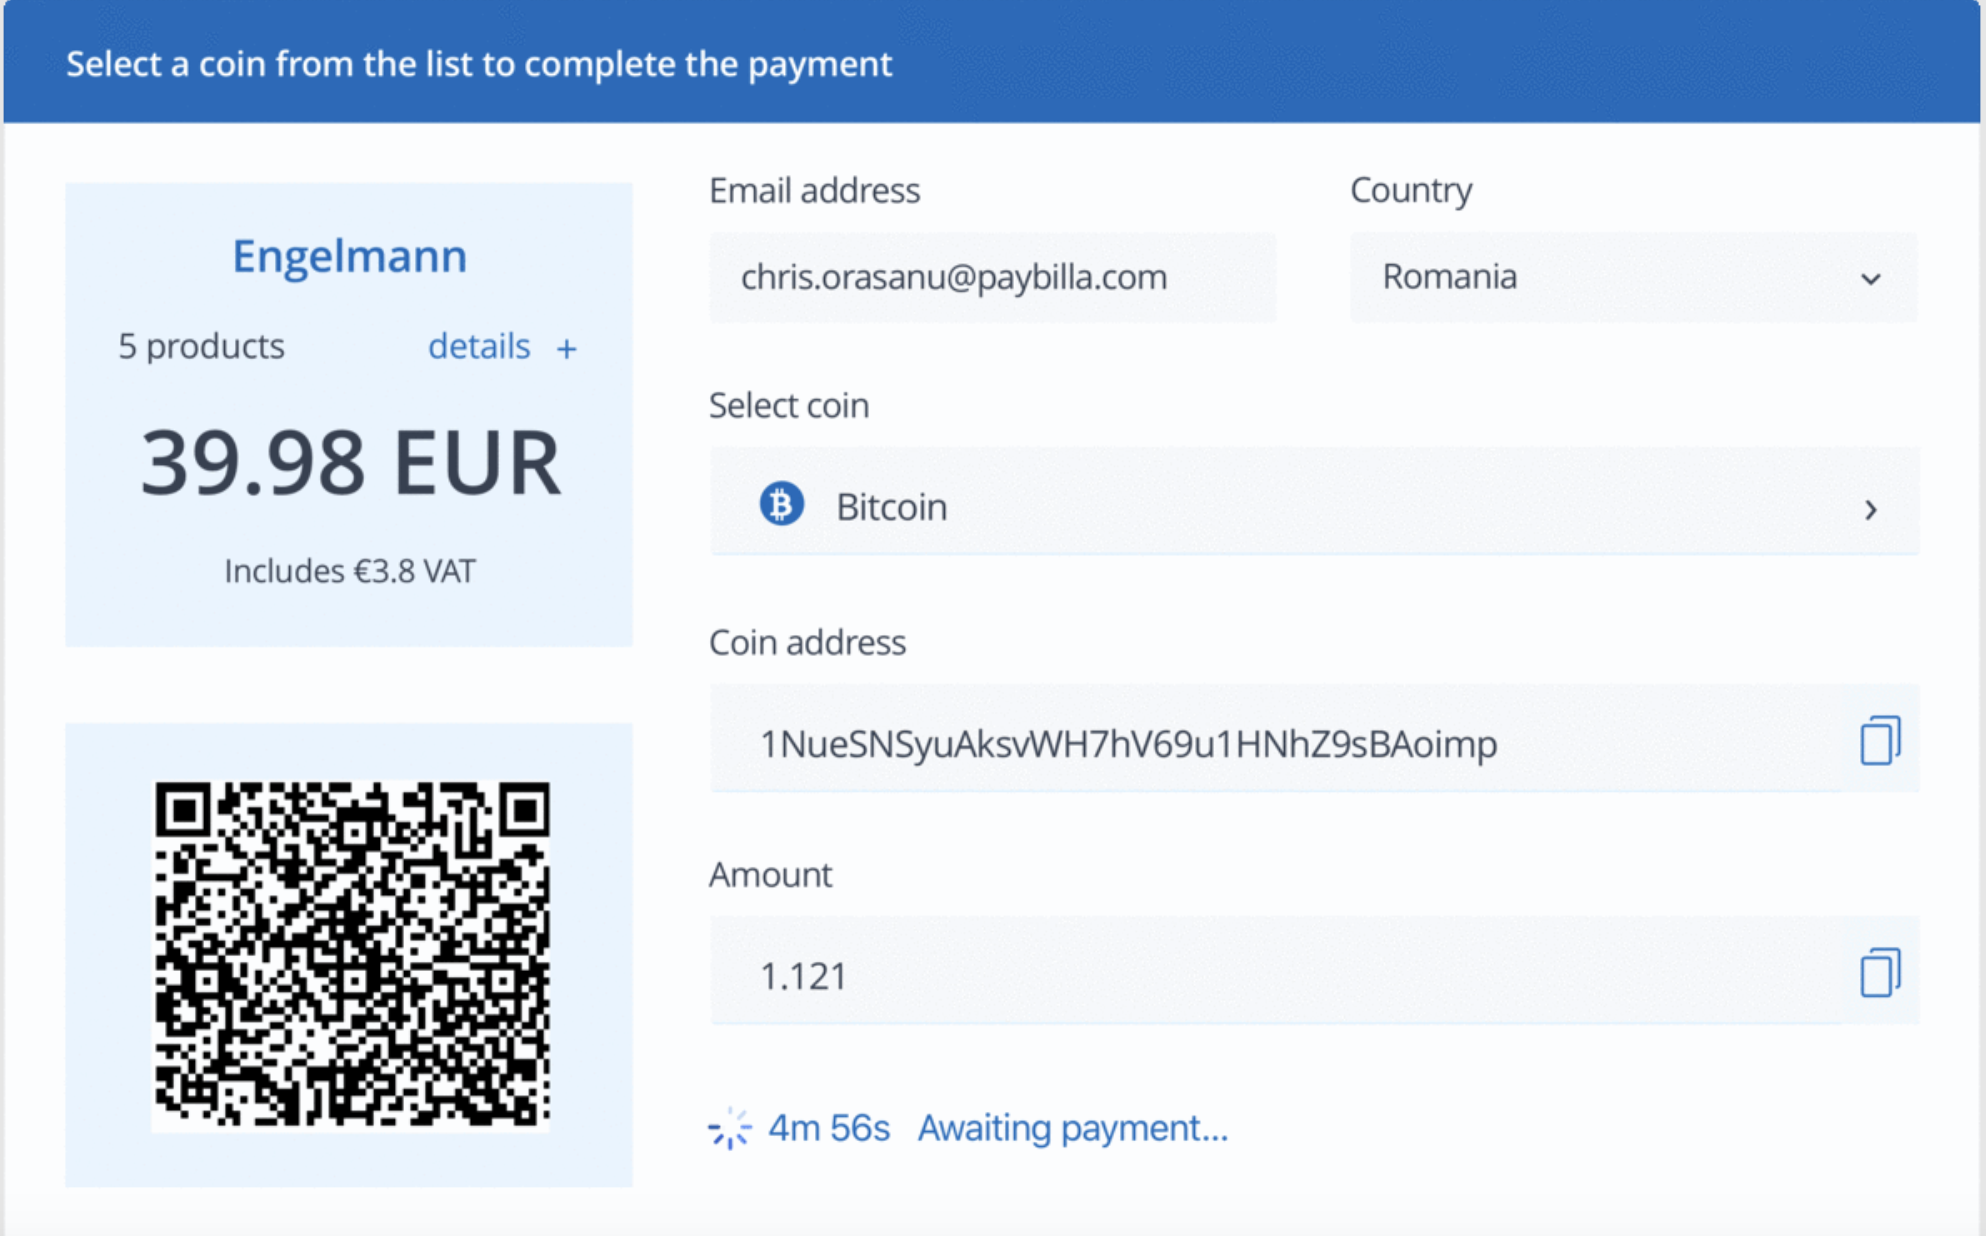Click the payment QR code
The width and height of the screenshot is (1986, 1236).
click(350, 955)
